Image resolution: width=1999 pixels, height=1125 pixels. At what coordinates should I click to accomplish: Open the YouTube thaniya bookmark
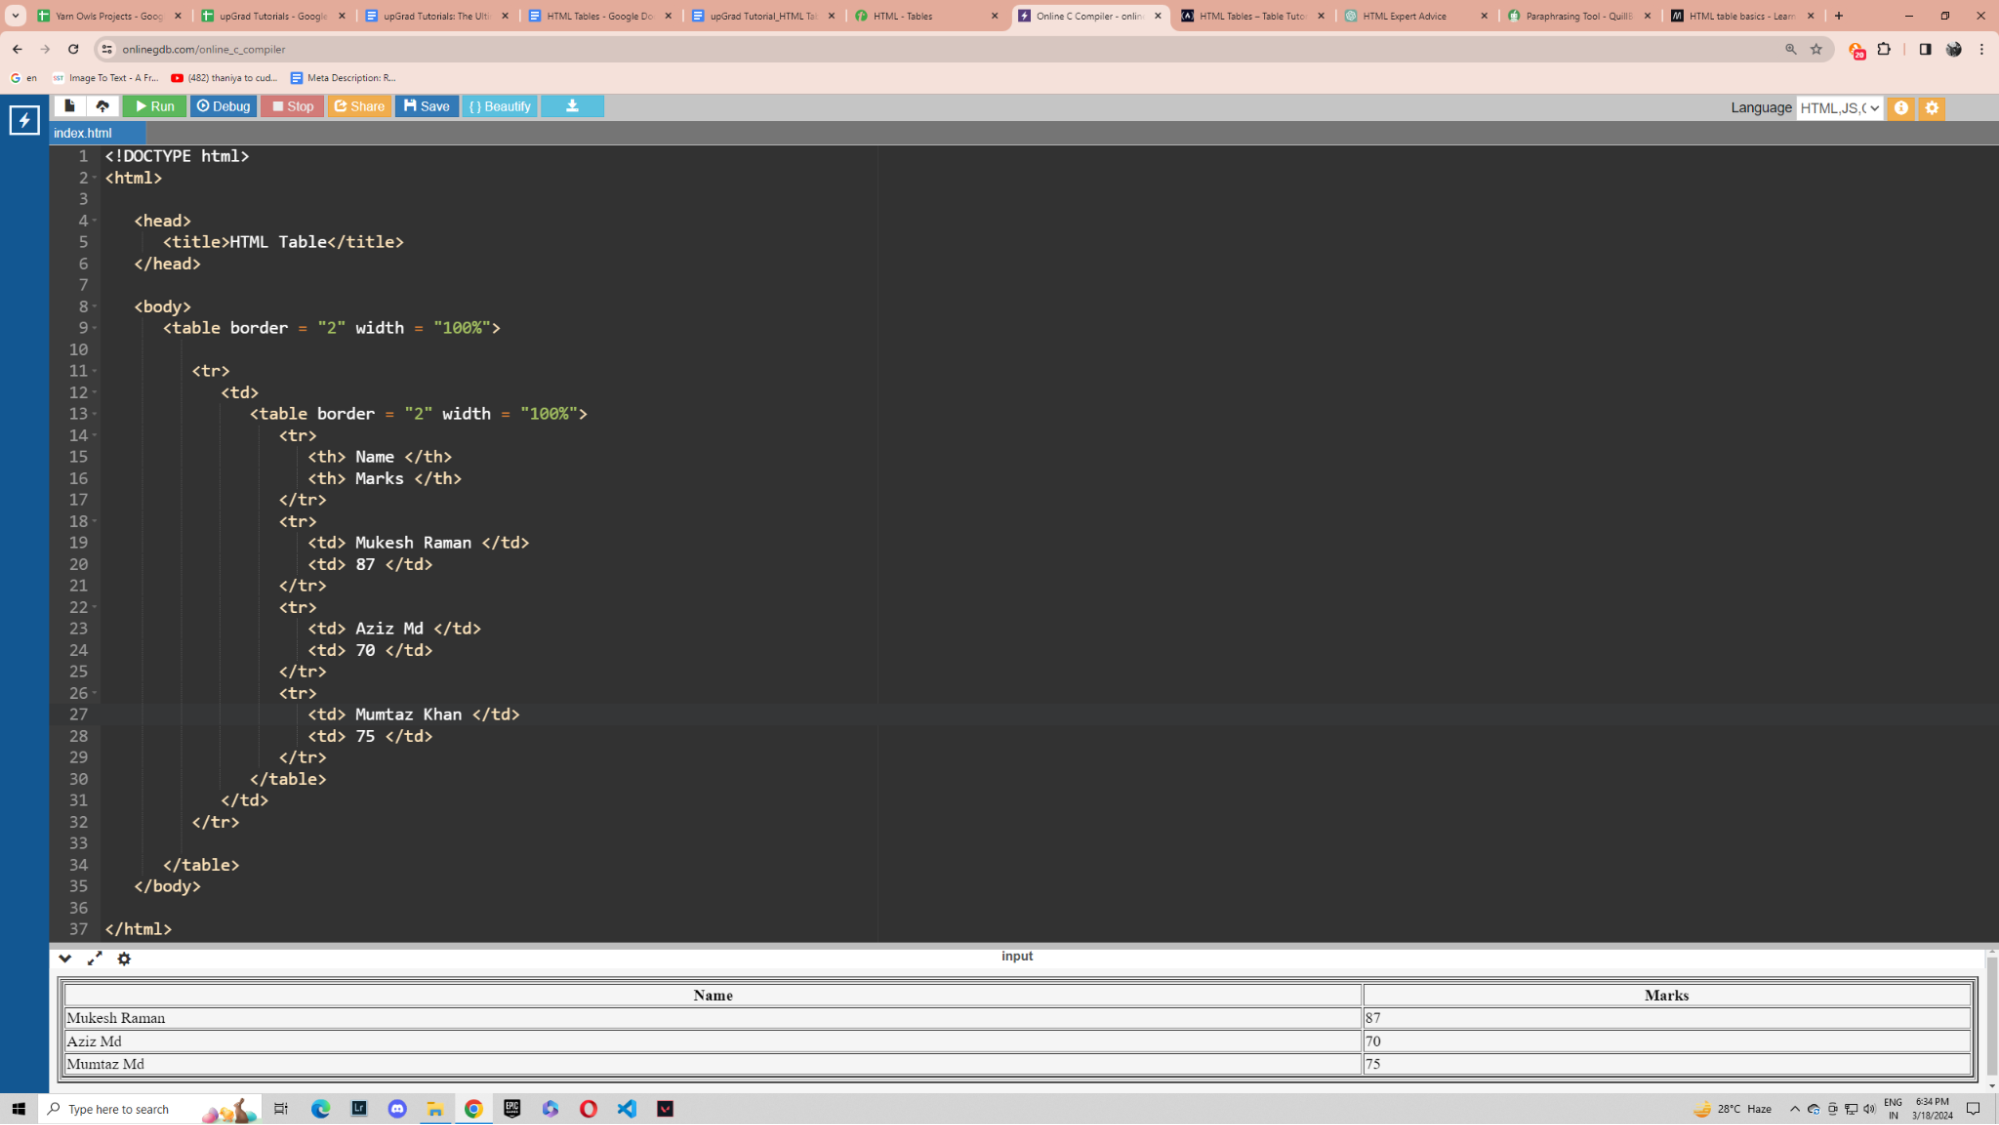(x=224, y=78)
